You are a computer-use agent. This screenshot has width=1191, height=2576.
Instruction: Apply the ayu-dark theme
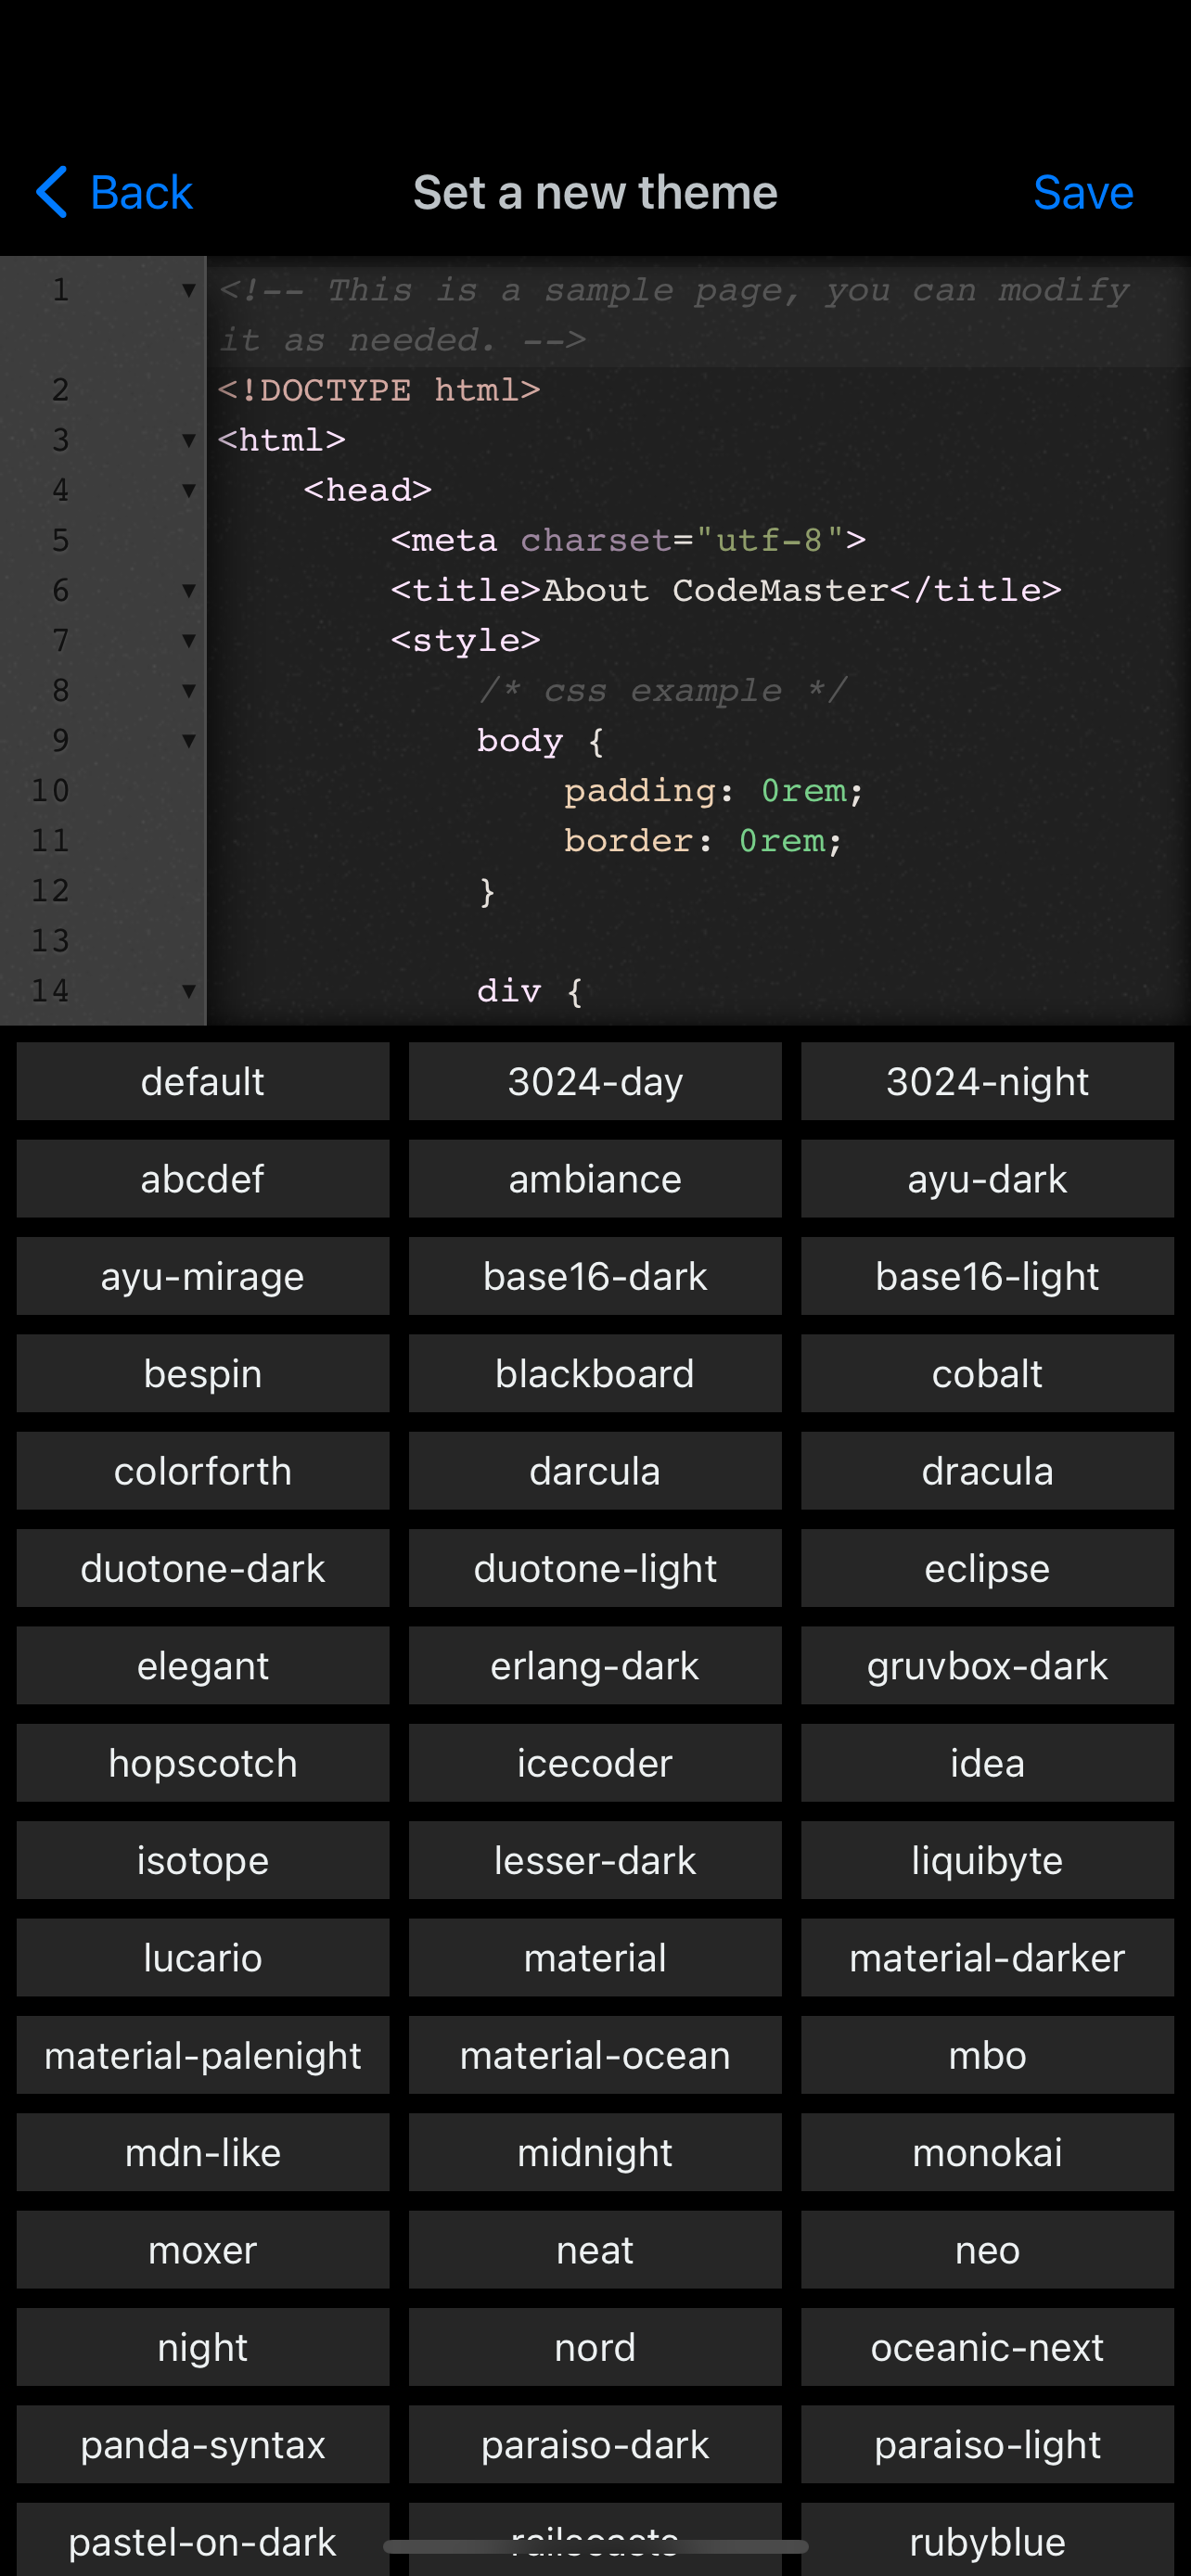(987, 1179)
